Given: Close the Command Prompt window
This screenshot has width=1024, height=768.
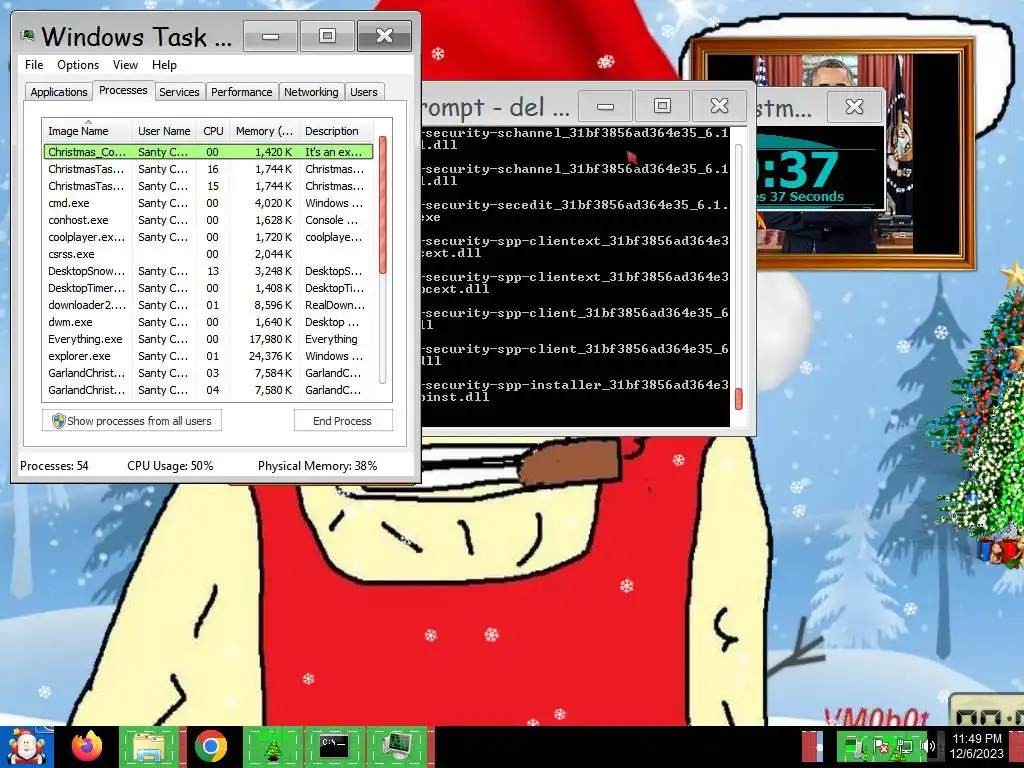Looking at the screenshot, I should (719, 106).
